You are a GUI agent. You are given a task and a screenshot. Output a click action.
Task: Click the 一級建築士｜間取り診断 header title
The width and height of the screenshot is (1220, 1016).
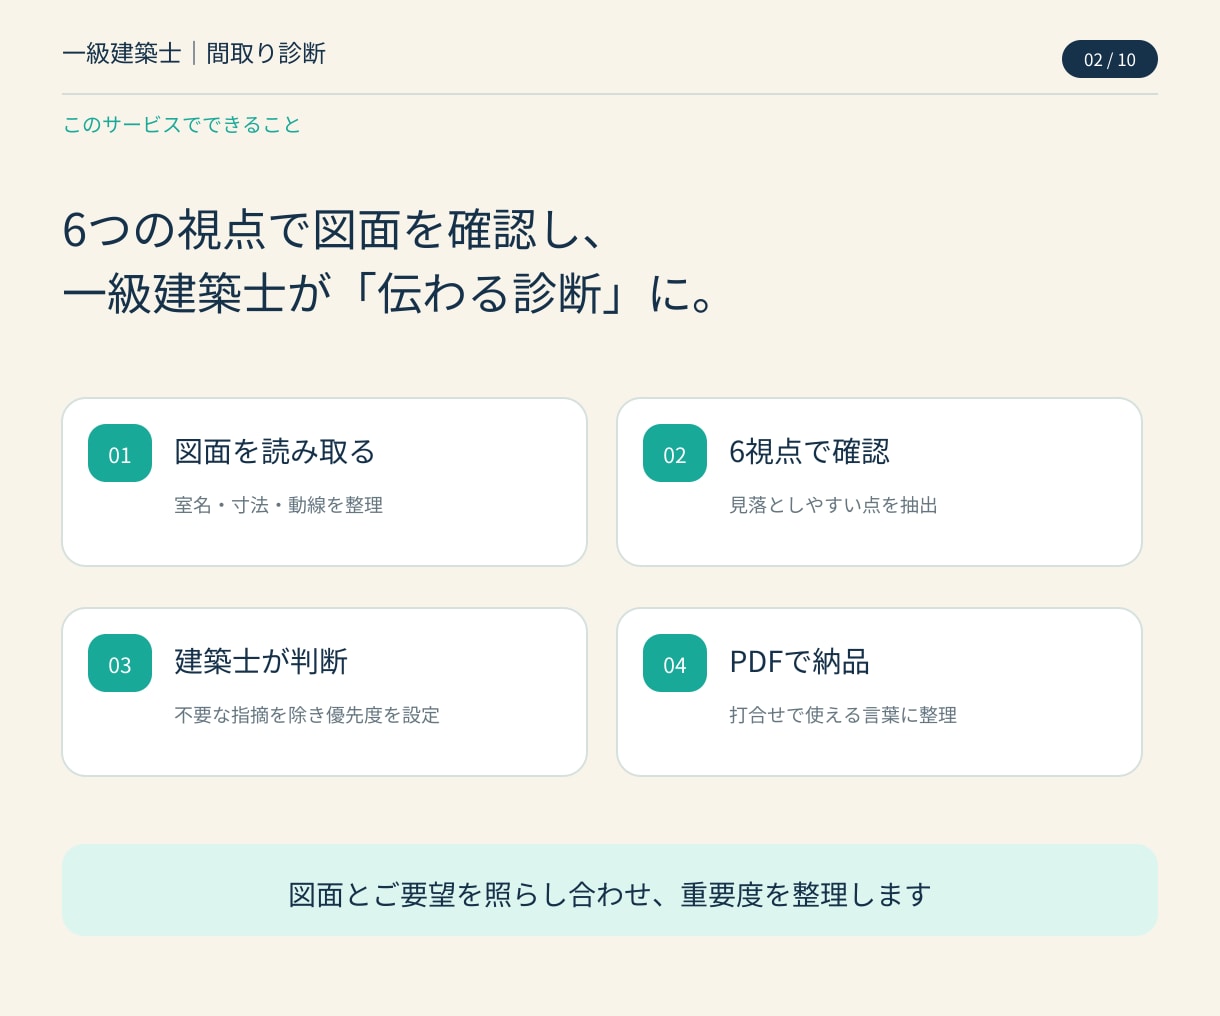194,53
